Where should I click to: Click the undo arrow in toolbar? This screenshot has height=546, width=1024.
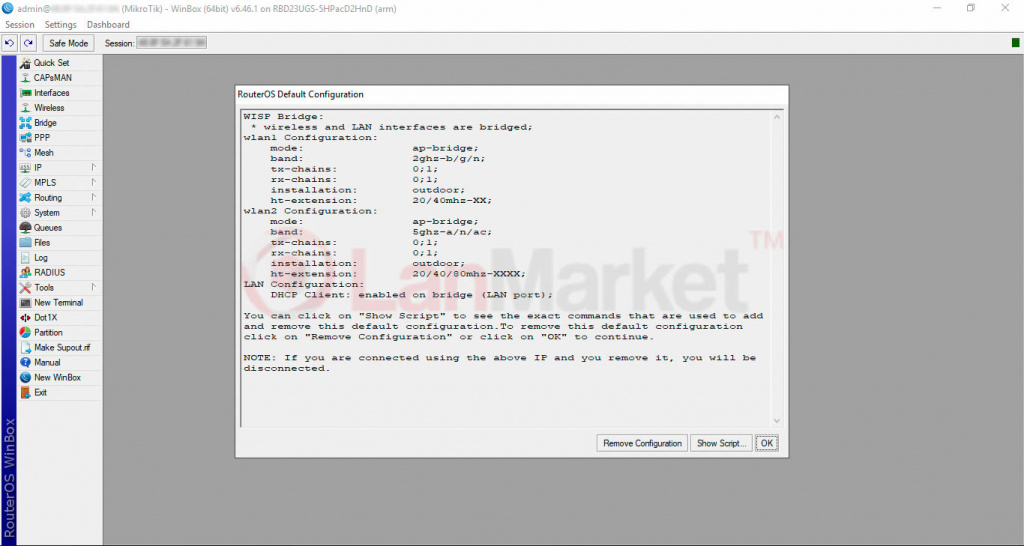[x=10, y=43]
